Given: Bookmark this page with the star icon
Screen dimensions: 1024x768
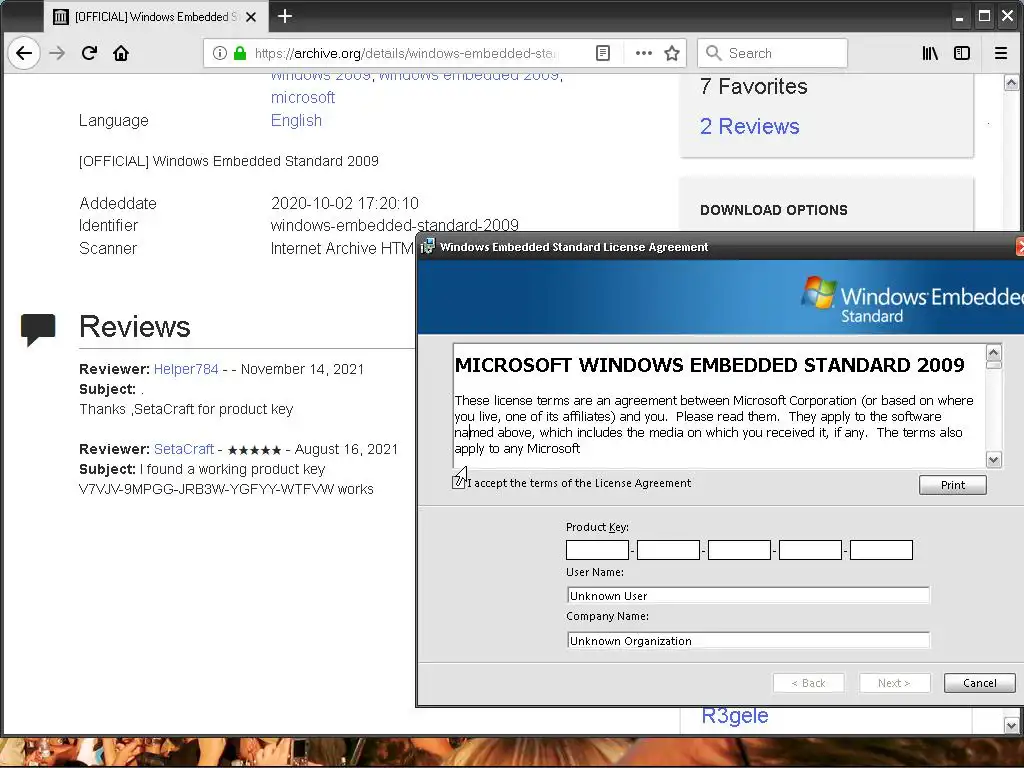Looking at the screenshot, I should tap(672, 53).
